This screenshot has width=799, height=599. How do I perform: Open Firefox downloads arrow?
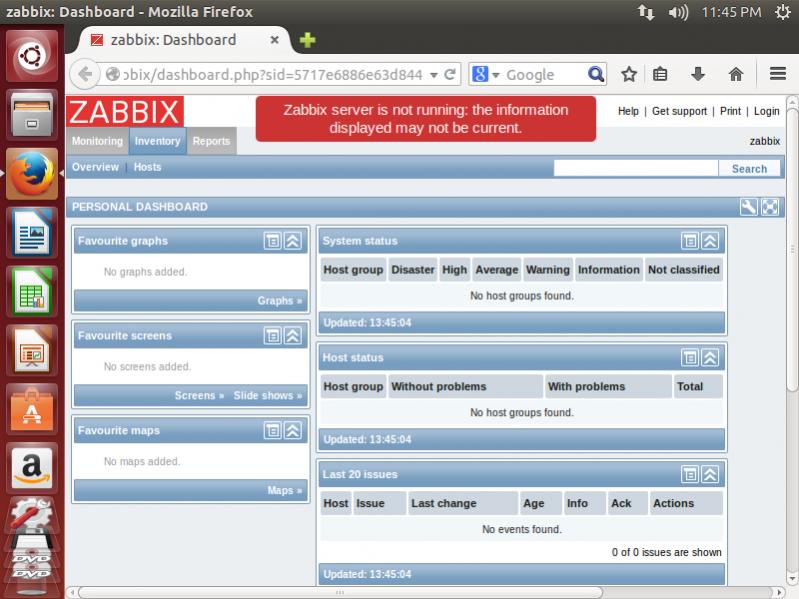point(698,74)
